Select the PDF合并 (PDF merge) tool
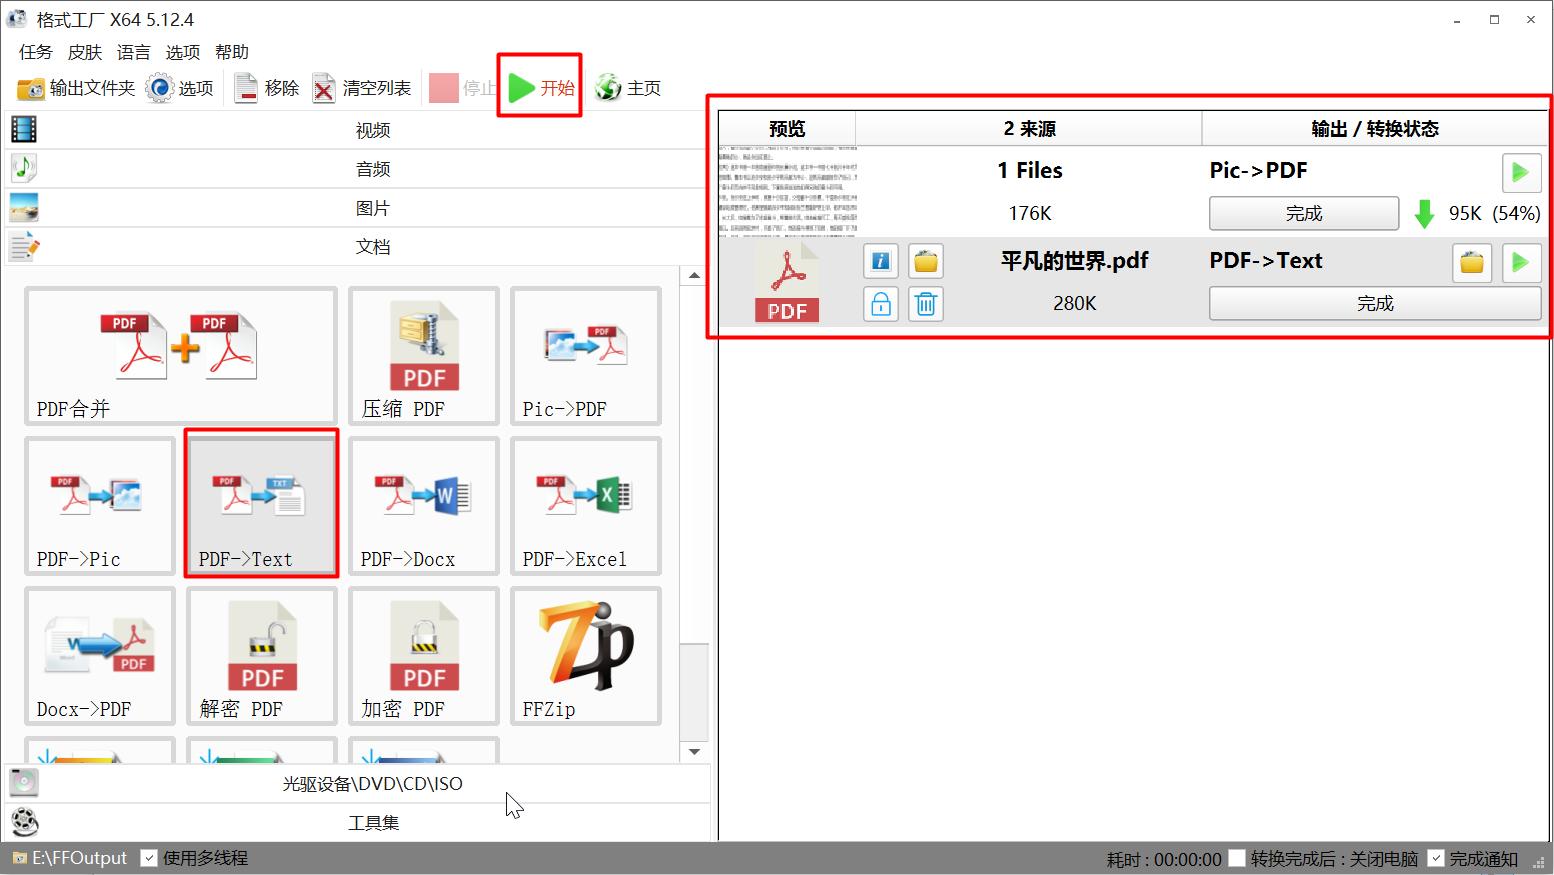This screenshot has width=1554, height=875. tap(179, 355)
